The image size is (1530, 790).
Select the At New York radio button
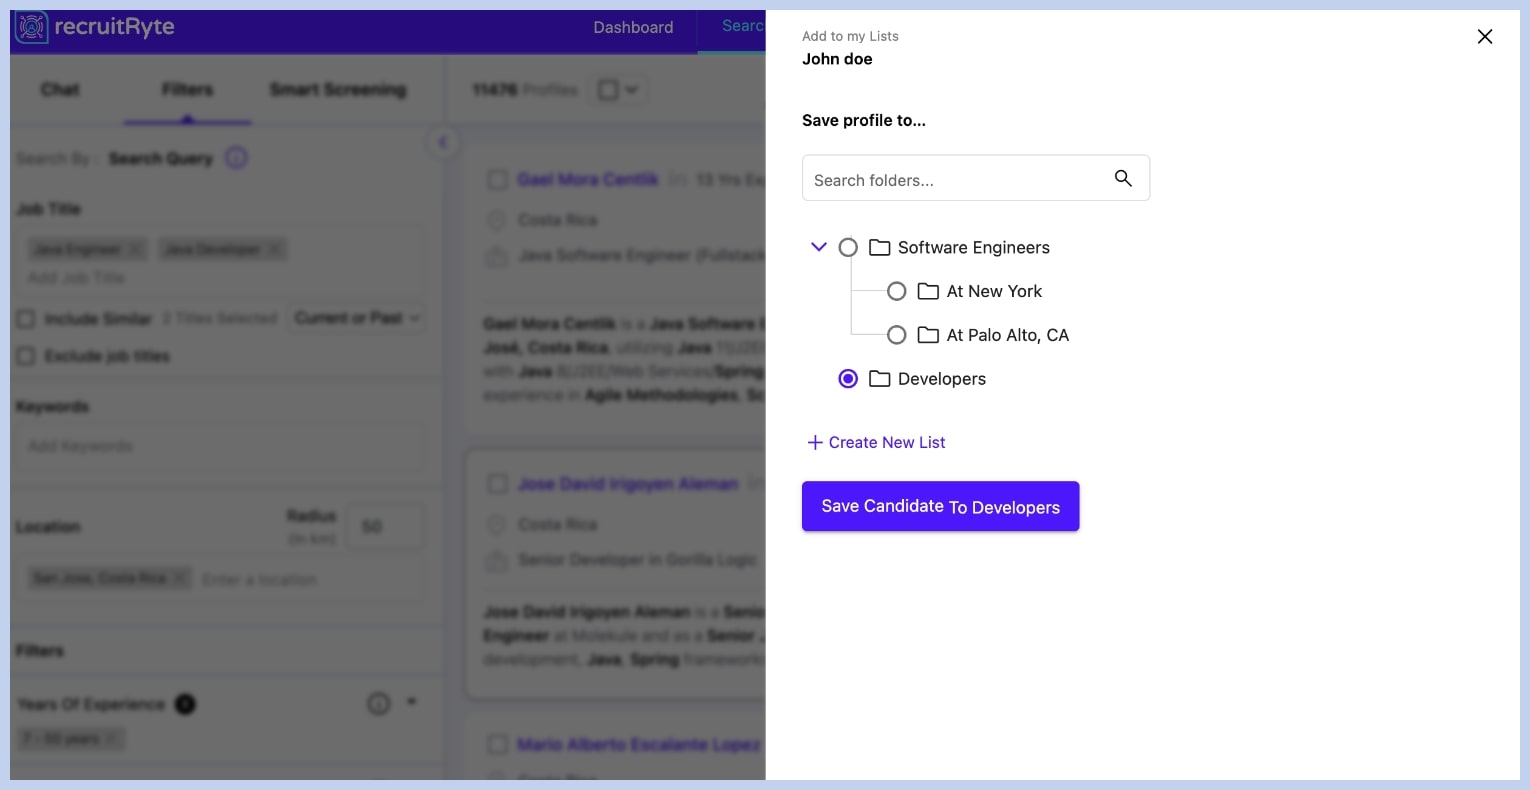point(897,291)
